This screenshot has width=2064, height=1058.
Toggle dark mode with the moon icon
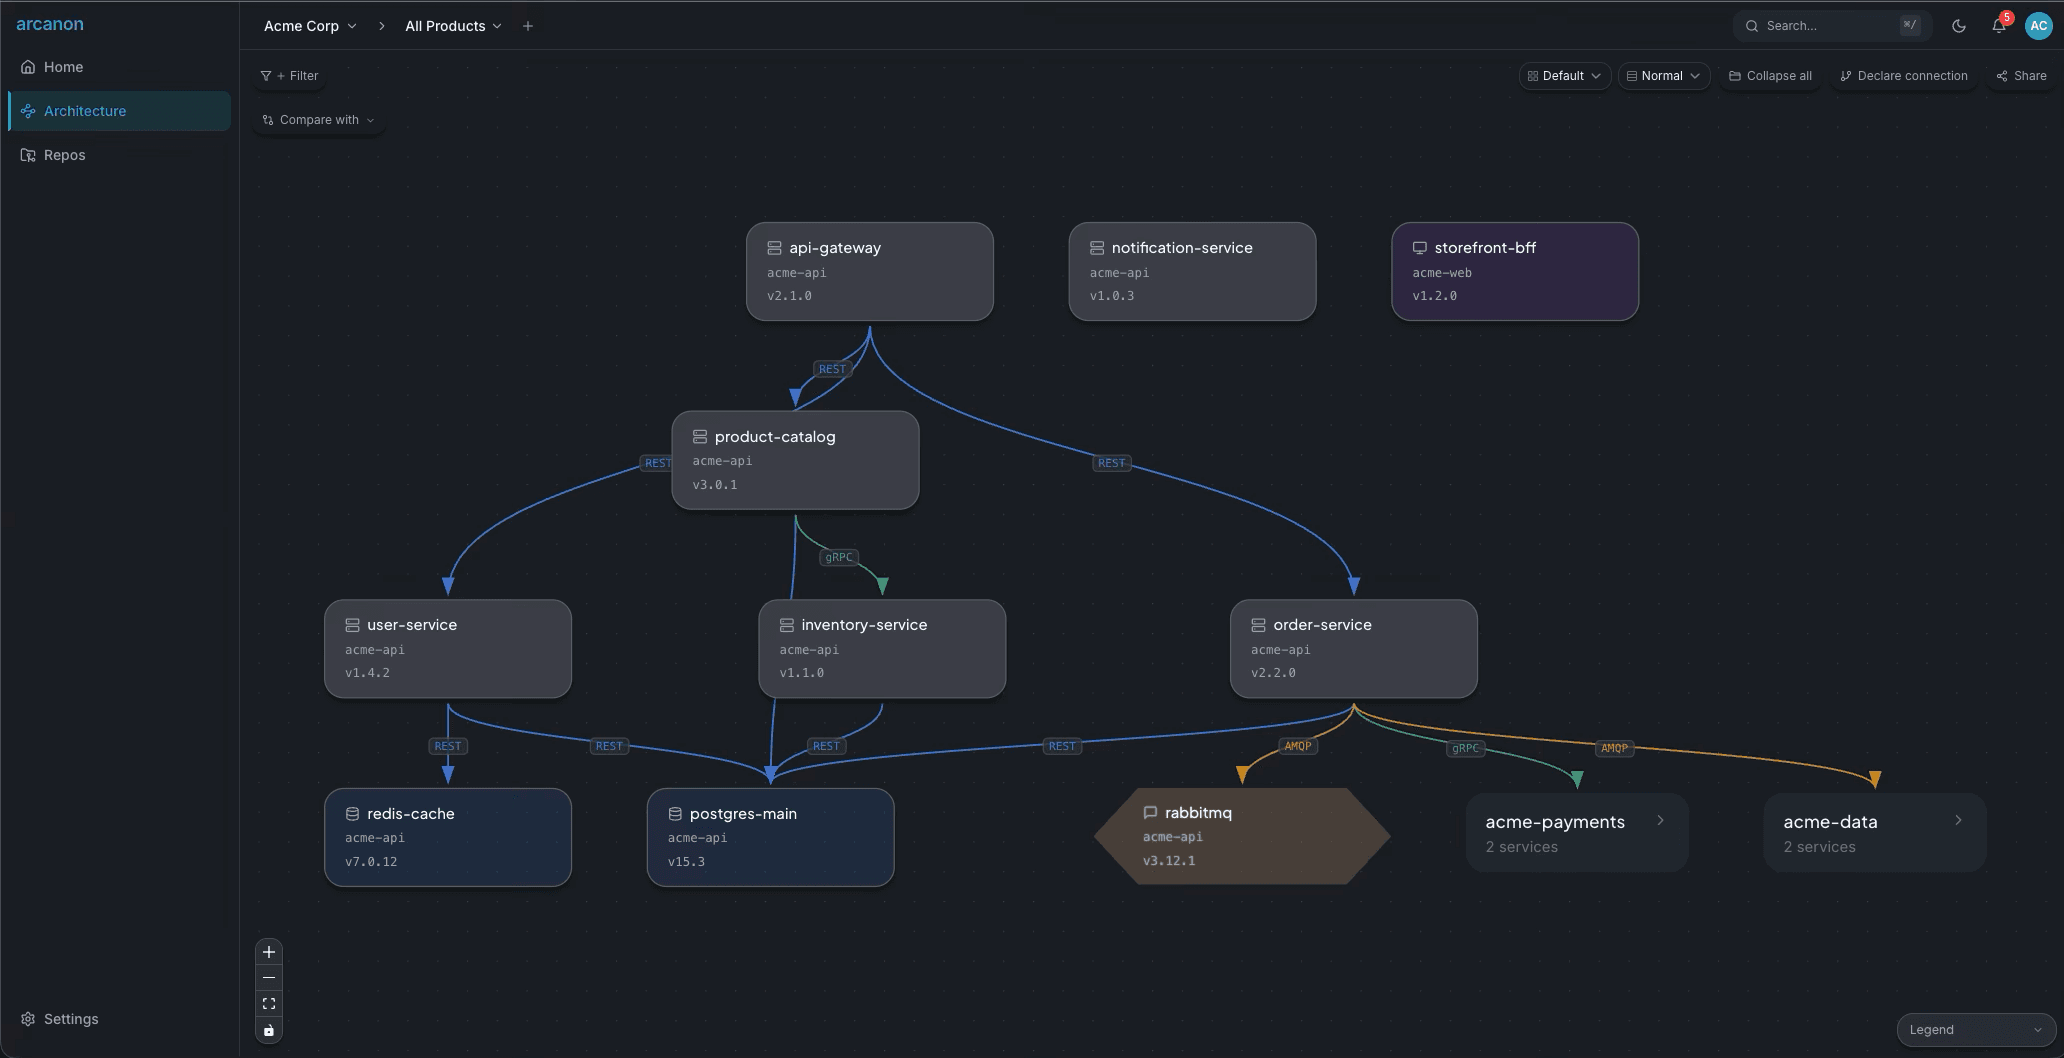[1959, 26]
